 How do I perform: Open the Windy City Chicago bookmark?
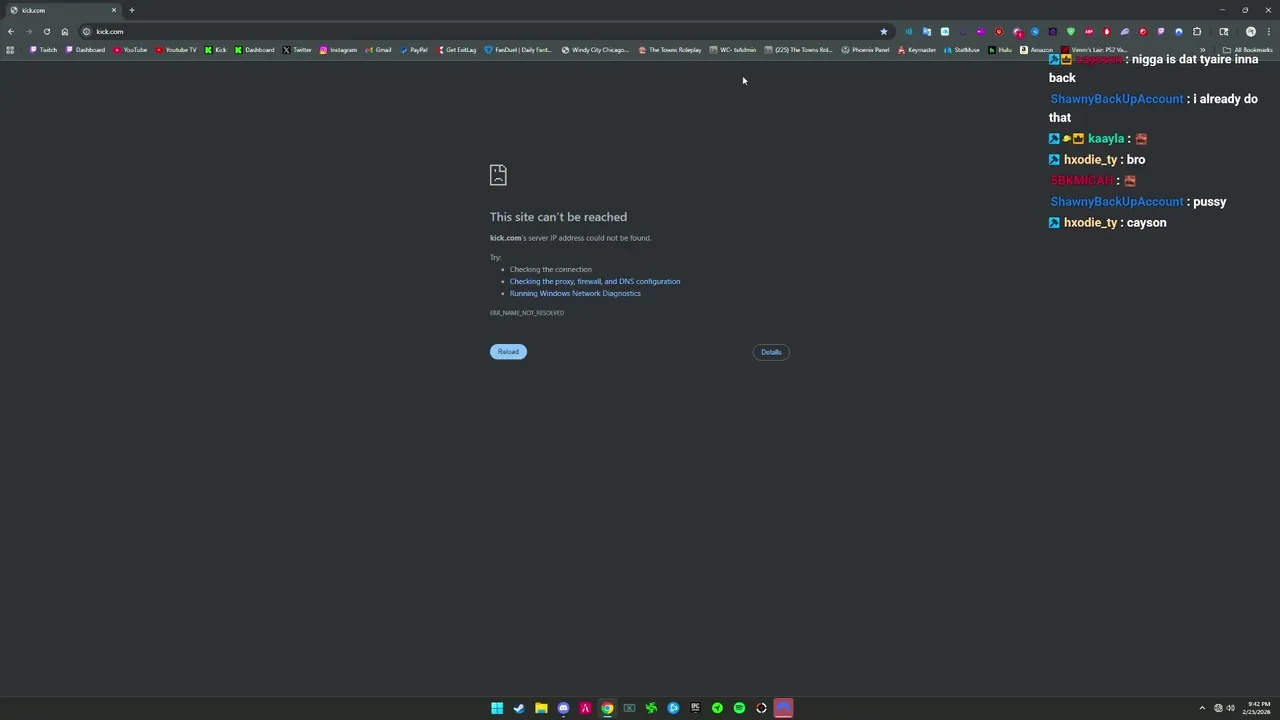[x=595, y=50]
